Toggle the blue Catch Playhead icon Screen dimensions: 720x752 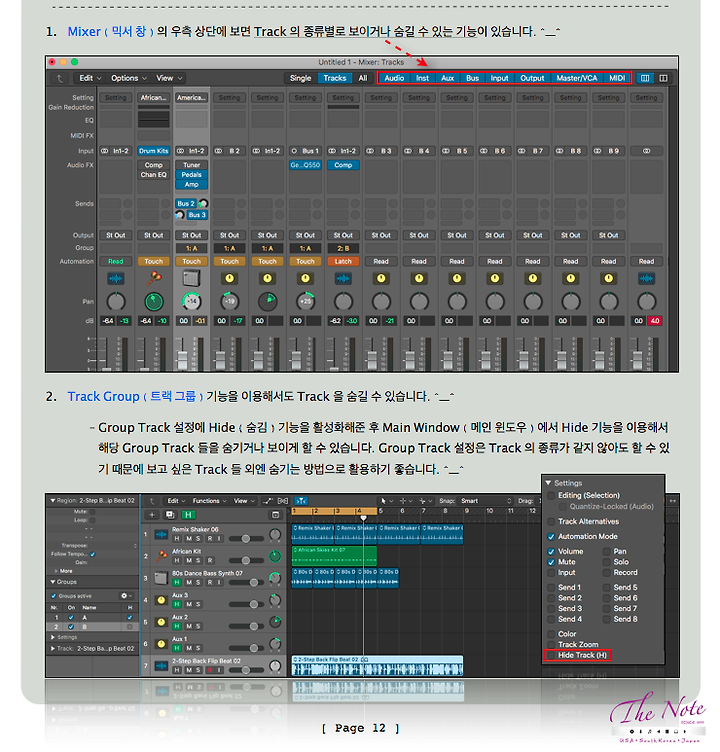[301, 501]
